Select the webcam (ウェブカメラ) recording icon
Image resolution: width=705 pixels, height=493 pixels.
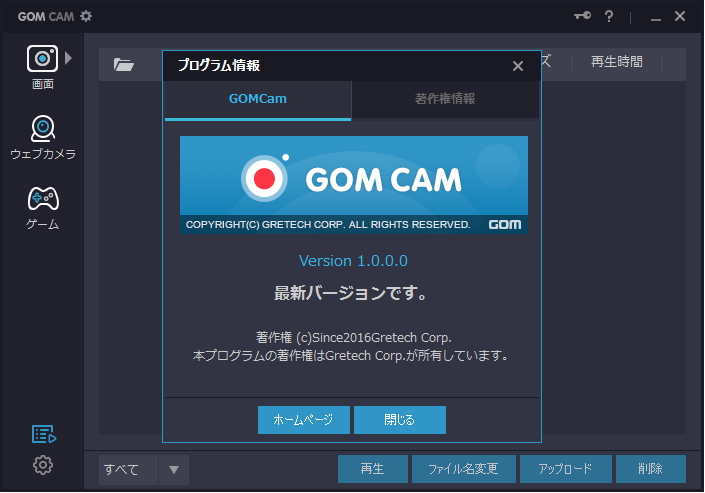43,129
